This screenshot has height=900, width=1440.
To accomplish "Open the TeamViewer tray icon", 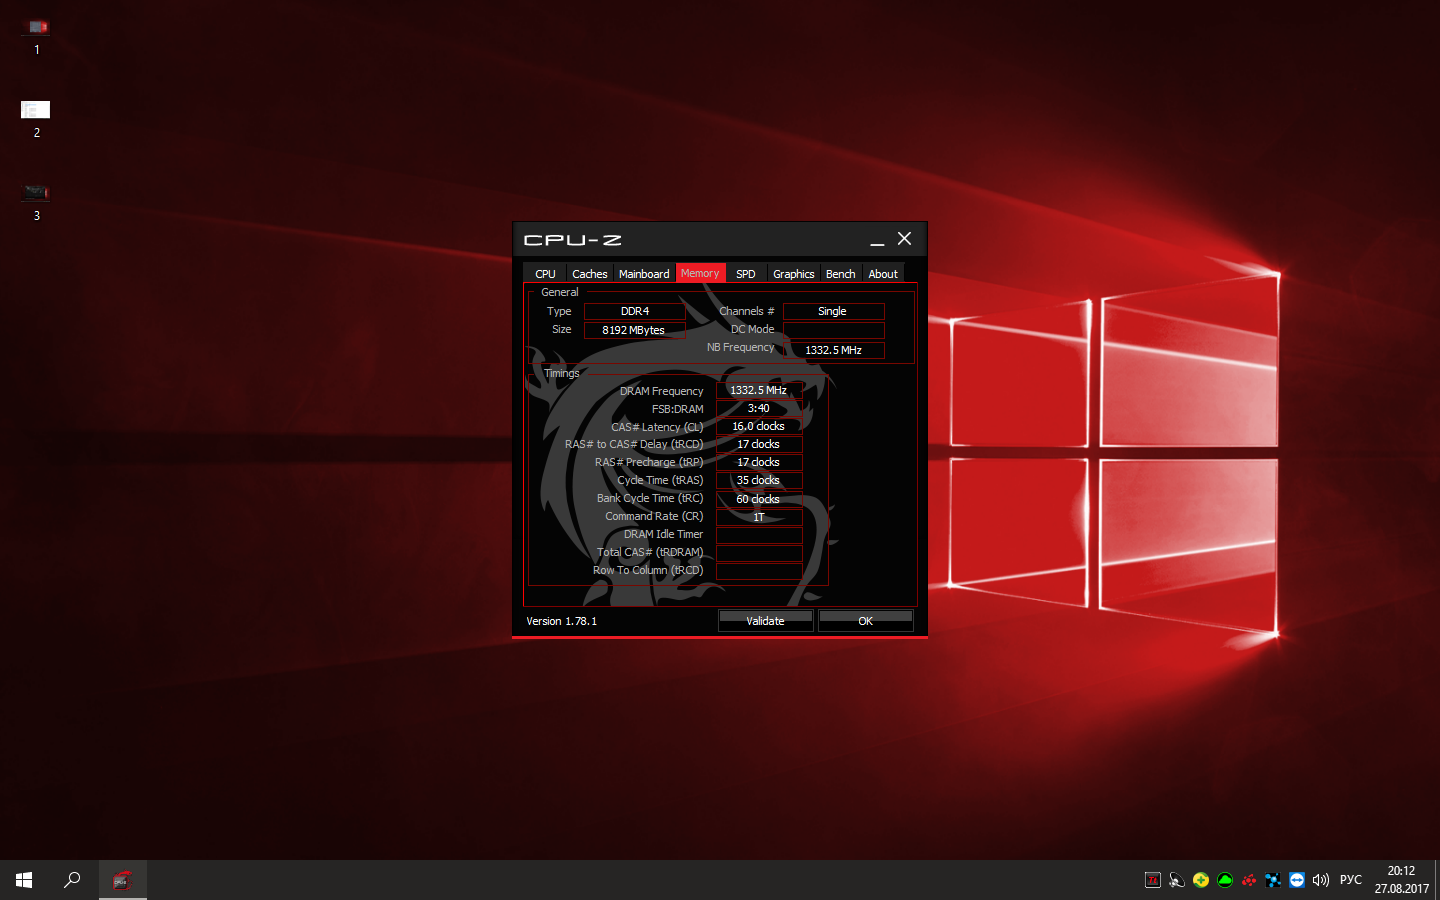I will coord(1297,880).
